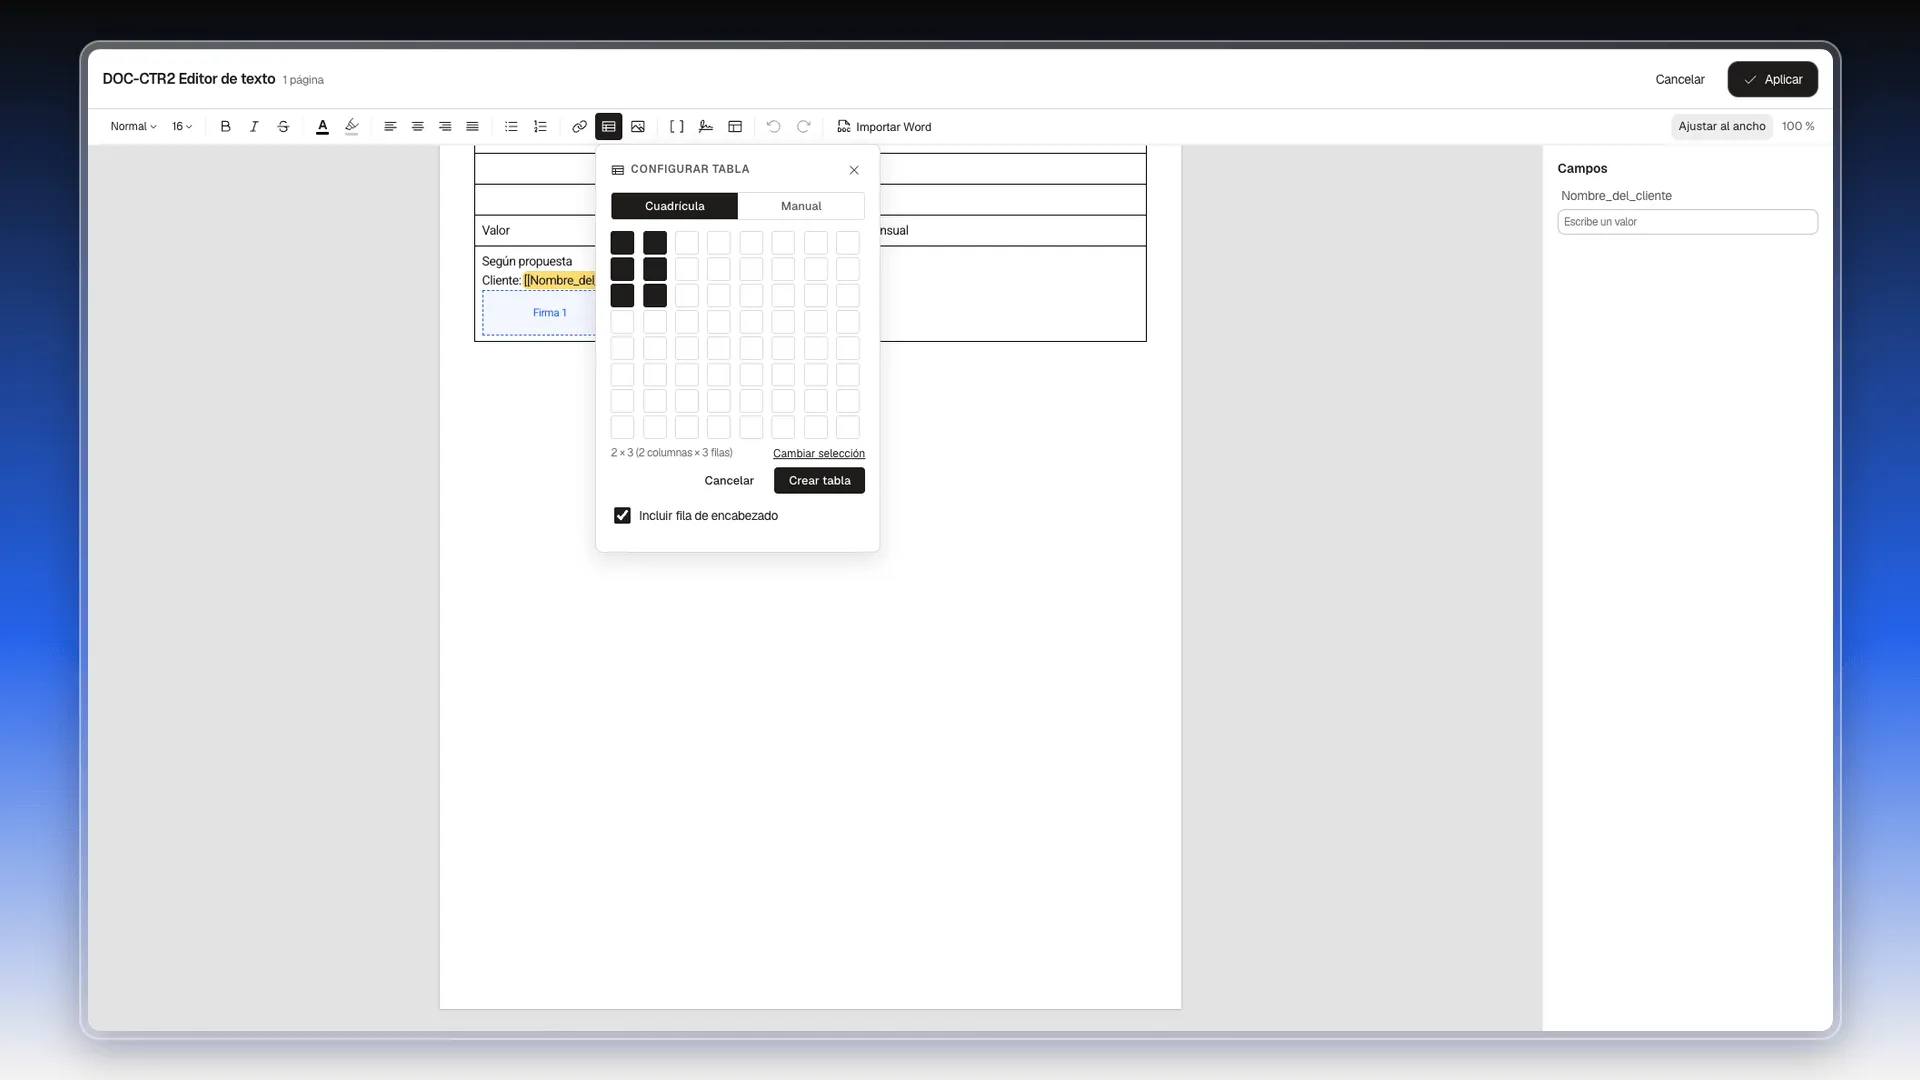Toggle italic formatting
The height and width of the screenshot is (1080, 1920).
(254, 127)
